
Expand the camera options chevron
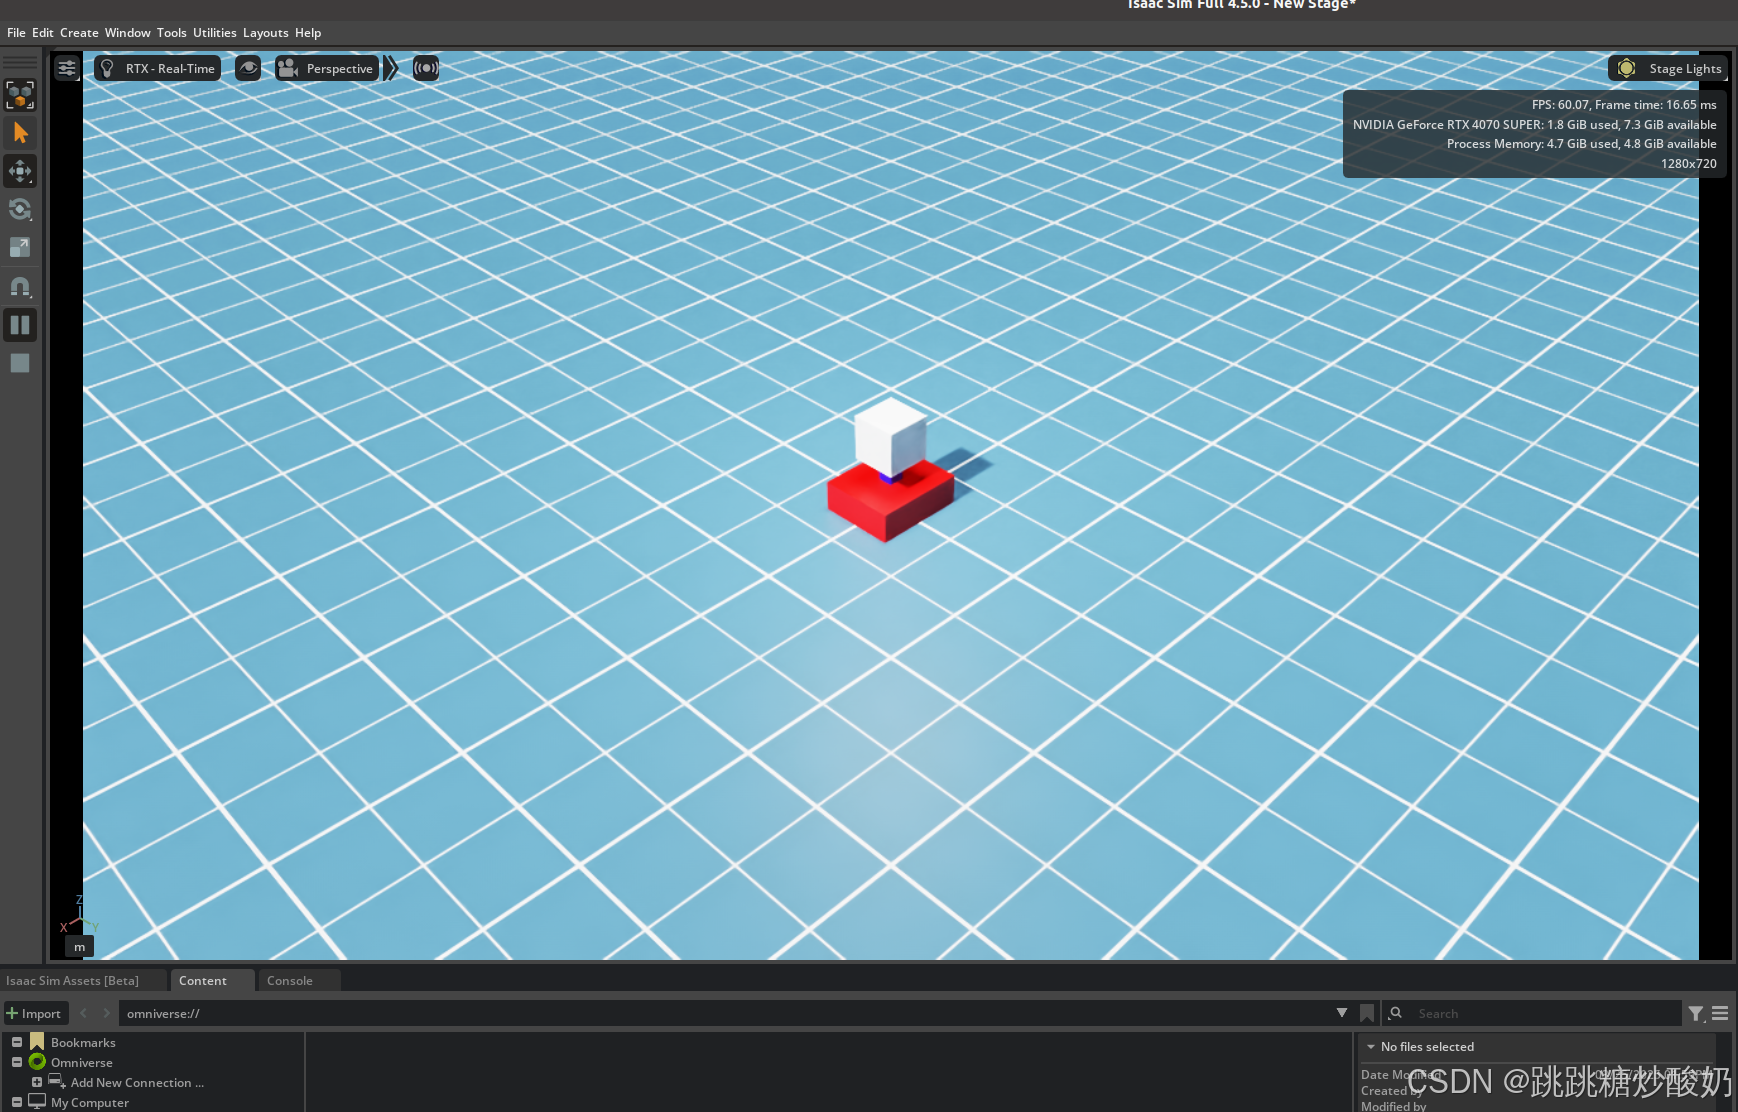coord(391,68)
